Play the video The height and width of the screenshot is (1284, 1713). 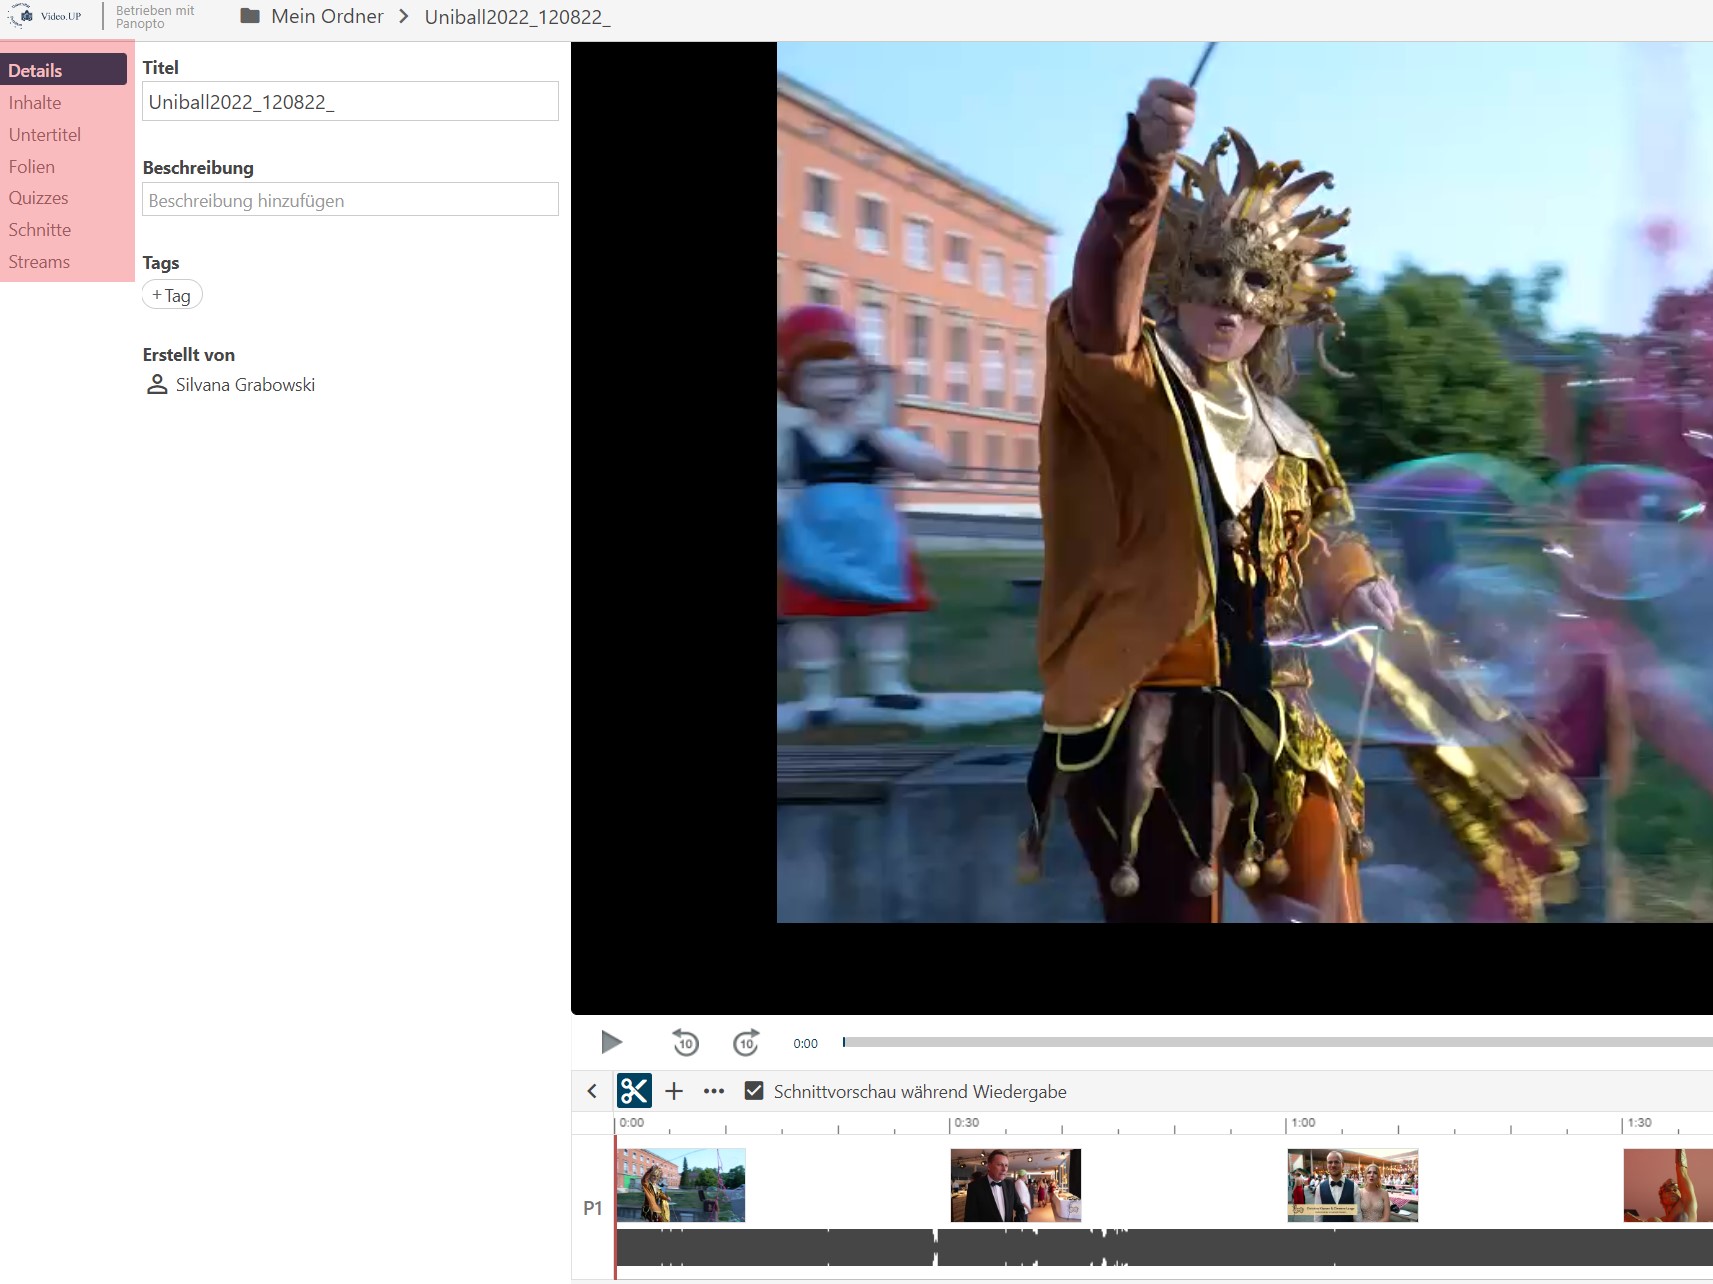click(611, 1042)
